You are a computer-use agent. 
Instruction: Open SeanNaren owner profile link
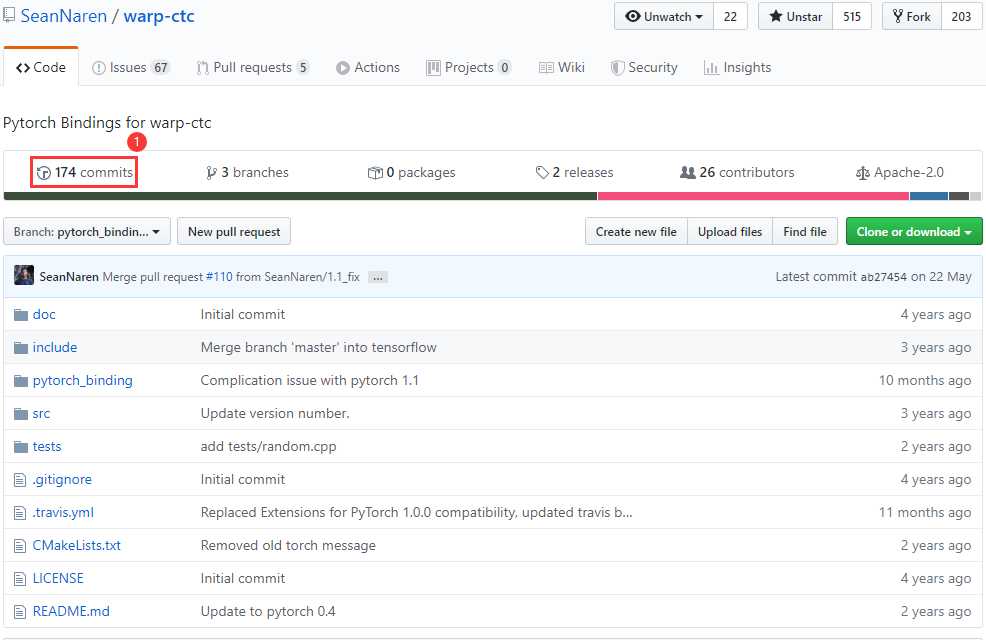[64, 16]
